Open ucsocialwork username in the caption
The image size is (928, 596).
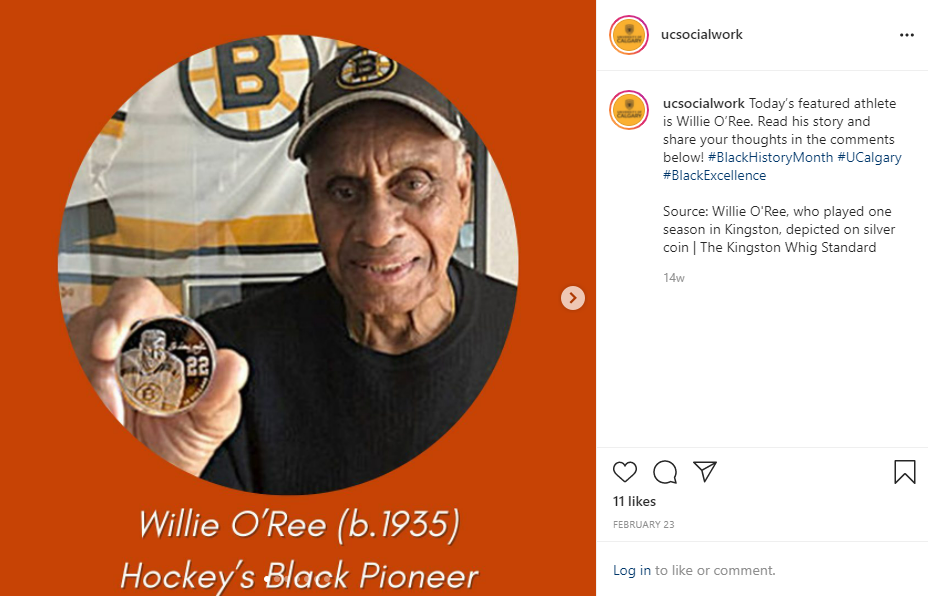(x=704, y=103)
